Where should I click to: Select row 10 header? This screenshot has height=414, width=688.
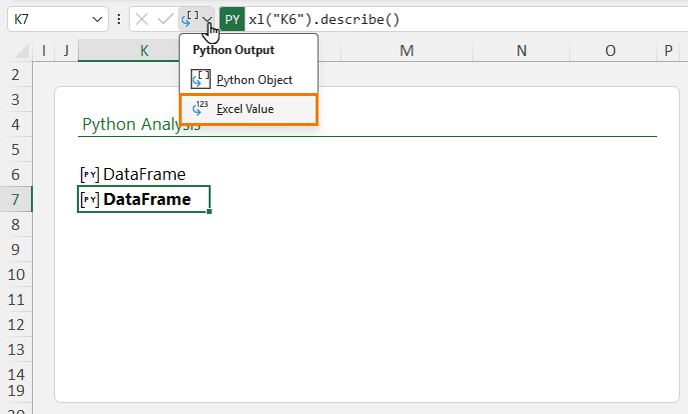pos(16,275)
